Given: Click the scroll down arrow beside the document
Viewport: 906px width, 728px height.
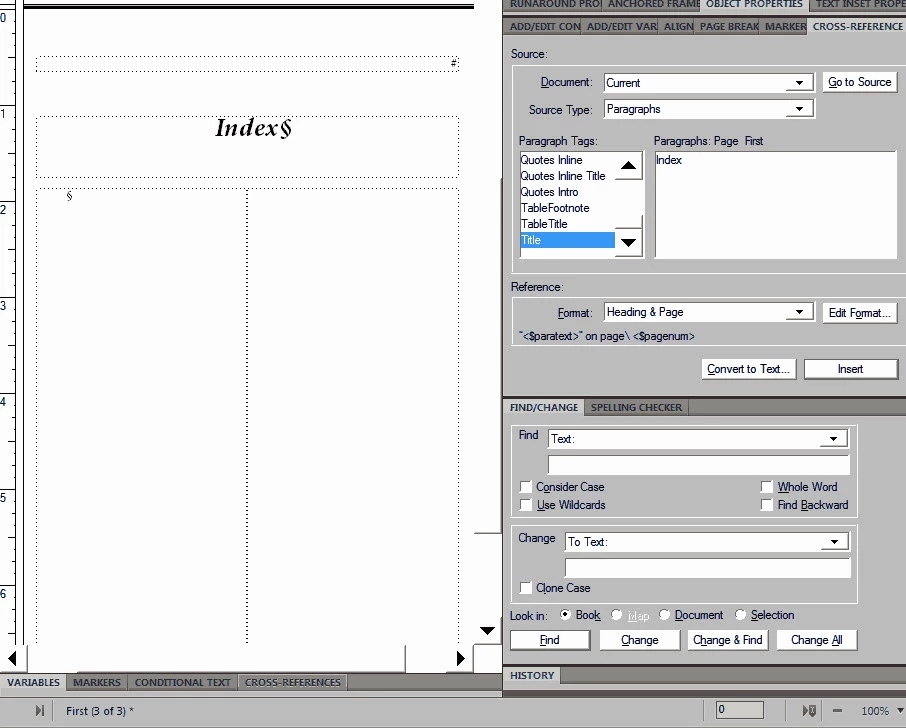Looking at the screenshot, I should pos(488,630).
